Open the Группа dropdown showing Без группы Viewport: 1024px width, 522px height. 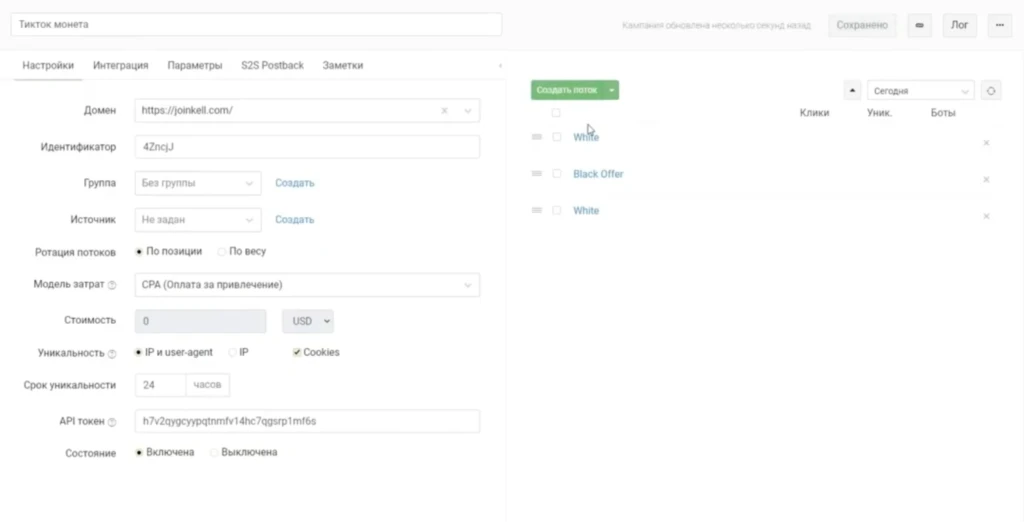(x=198, y=183)
